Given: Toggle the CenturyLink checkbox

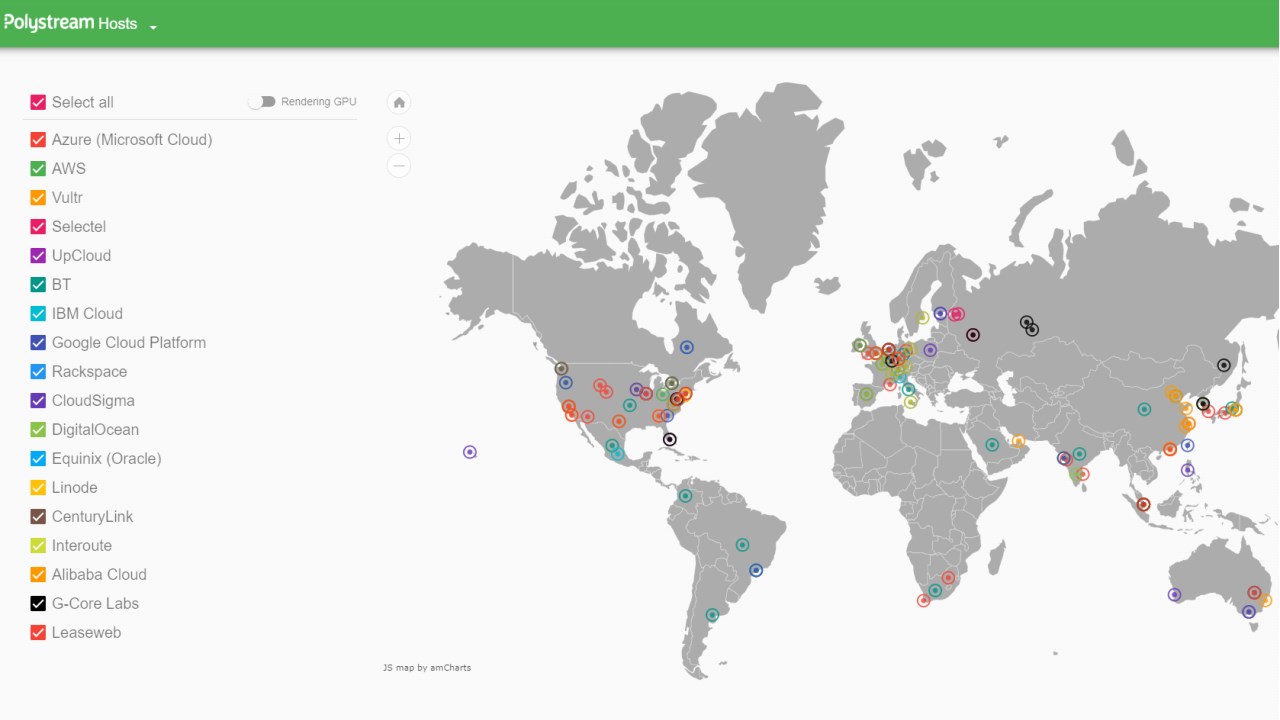Looking at the screenshot, I should [x=38, y=517].
